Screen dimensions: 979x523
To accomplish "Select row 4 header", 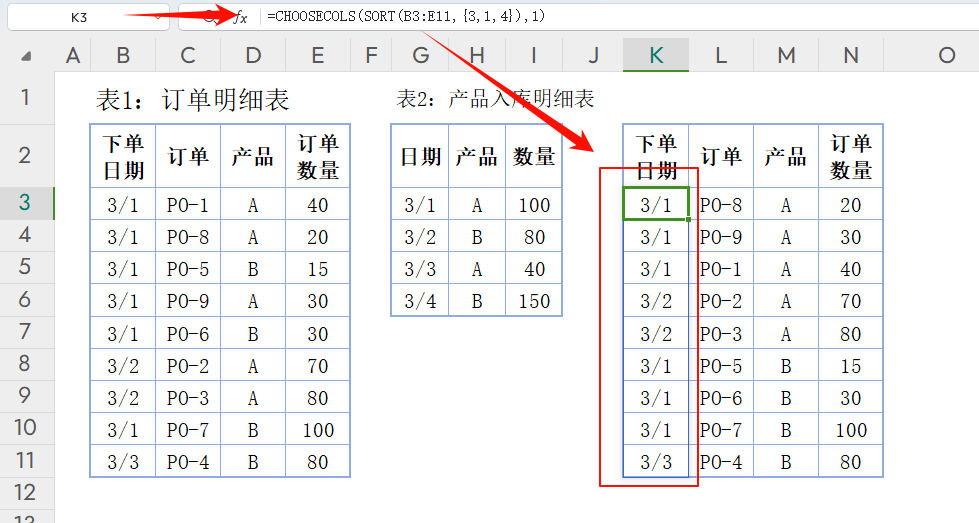I will 26,235.
